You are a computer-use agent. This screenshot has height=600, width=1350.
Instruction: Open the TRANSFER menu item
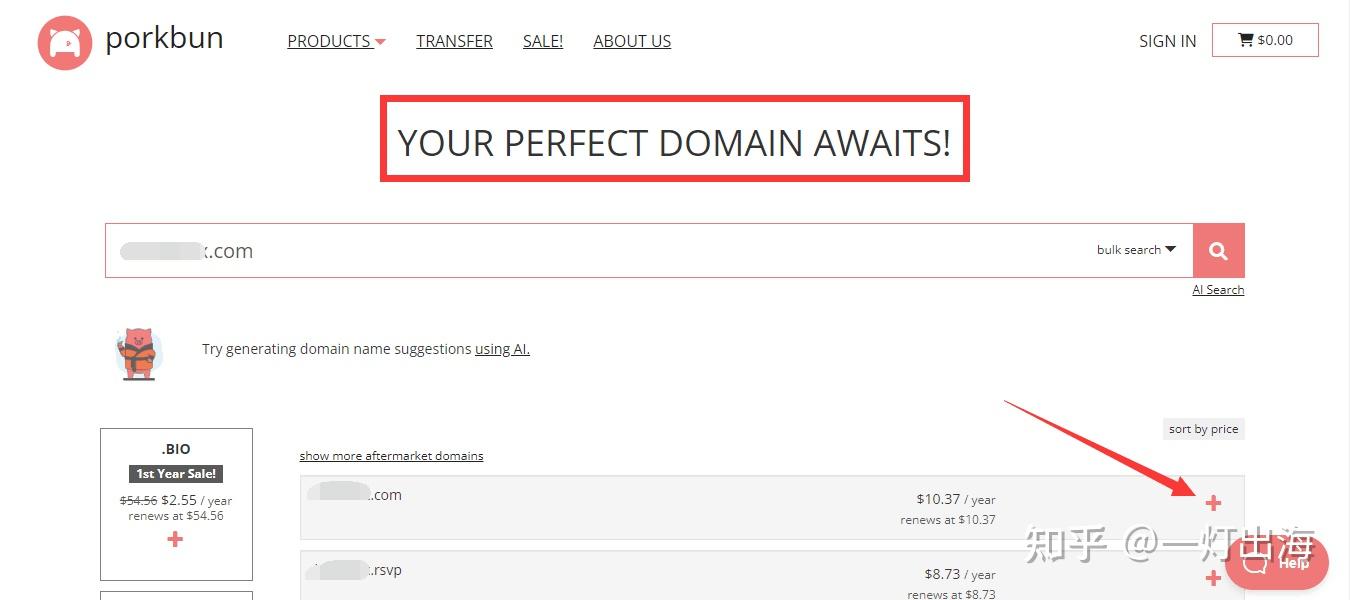[x=454, y=41]
